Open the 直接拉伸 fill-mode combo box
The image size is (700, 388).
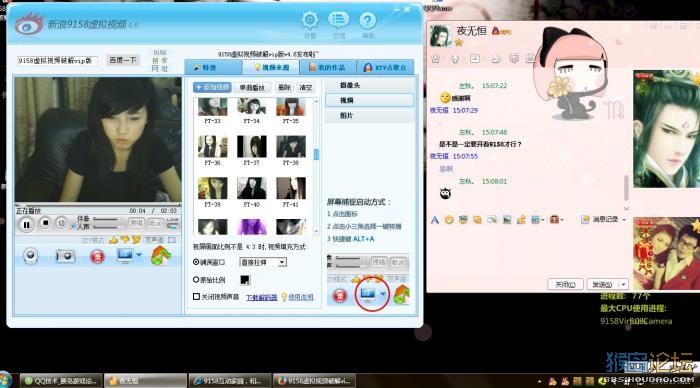[x=263, y=262]
